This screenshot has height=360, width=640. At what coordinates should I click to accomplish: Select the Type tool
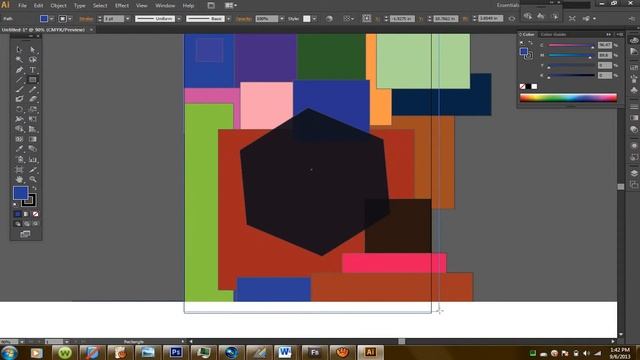coord(33,70)
